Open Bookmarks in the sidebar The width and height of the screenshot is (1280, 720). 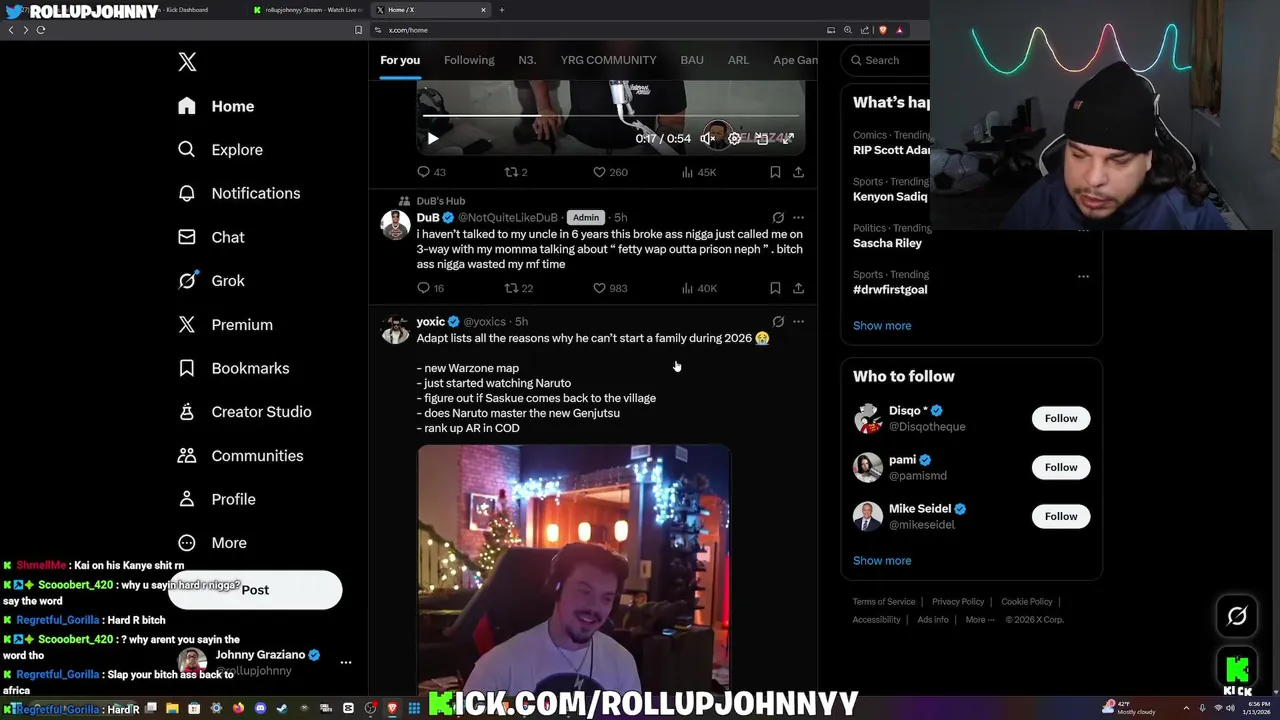coord(234,368)
